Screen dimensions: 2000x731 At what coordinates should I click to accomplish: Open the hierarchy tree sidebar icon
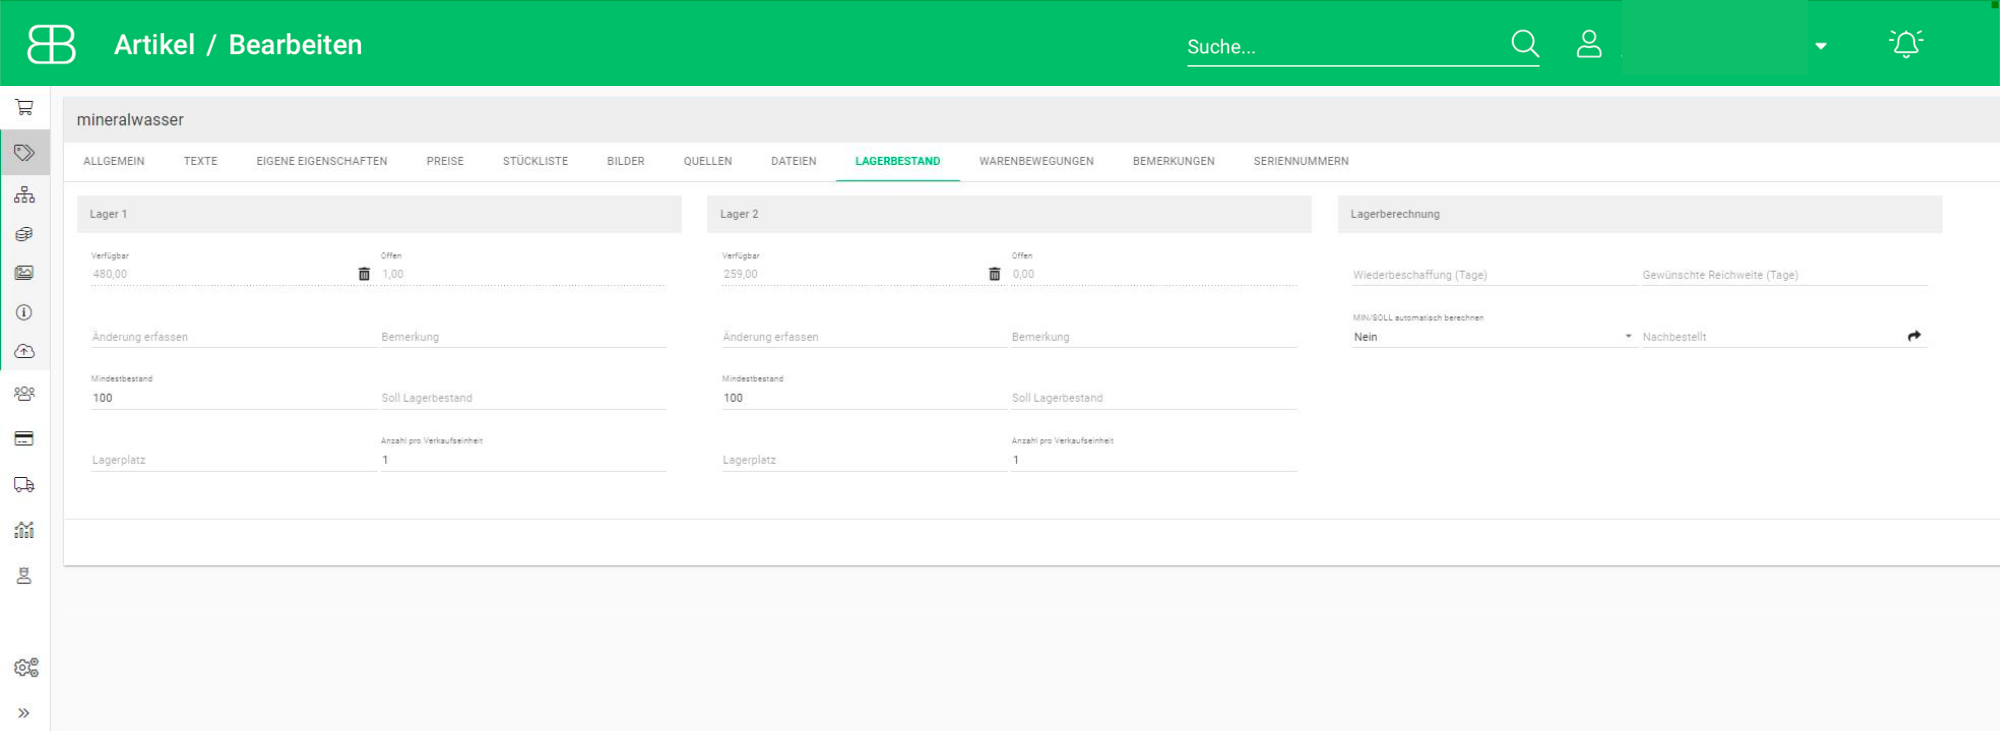click(x=25, y=194)
